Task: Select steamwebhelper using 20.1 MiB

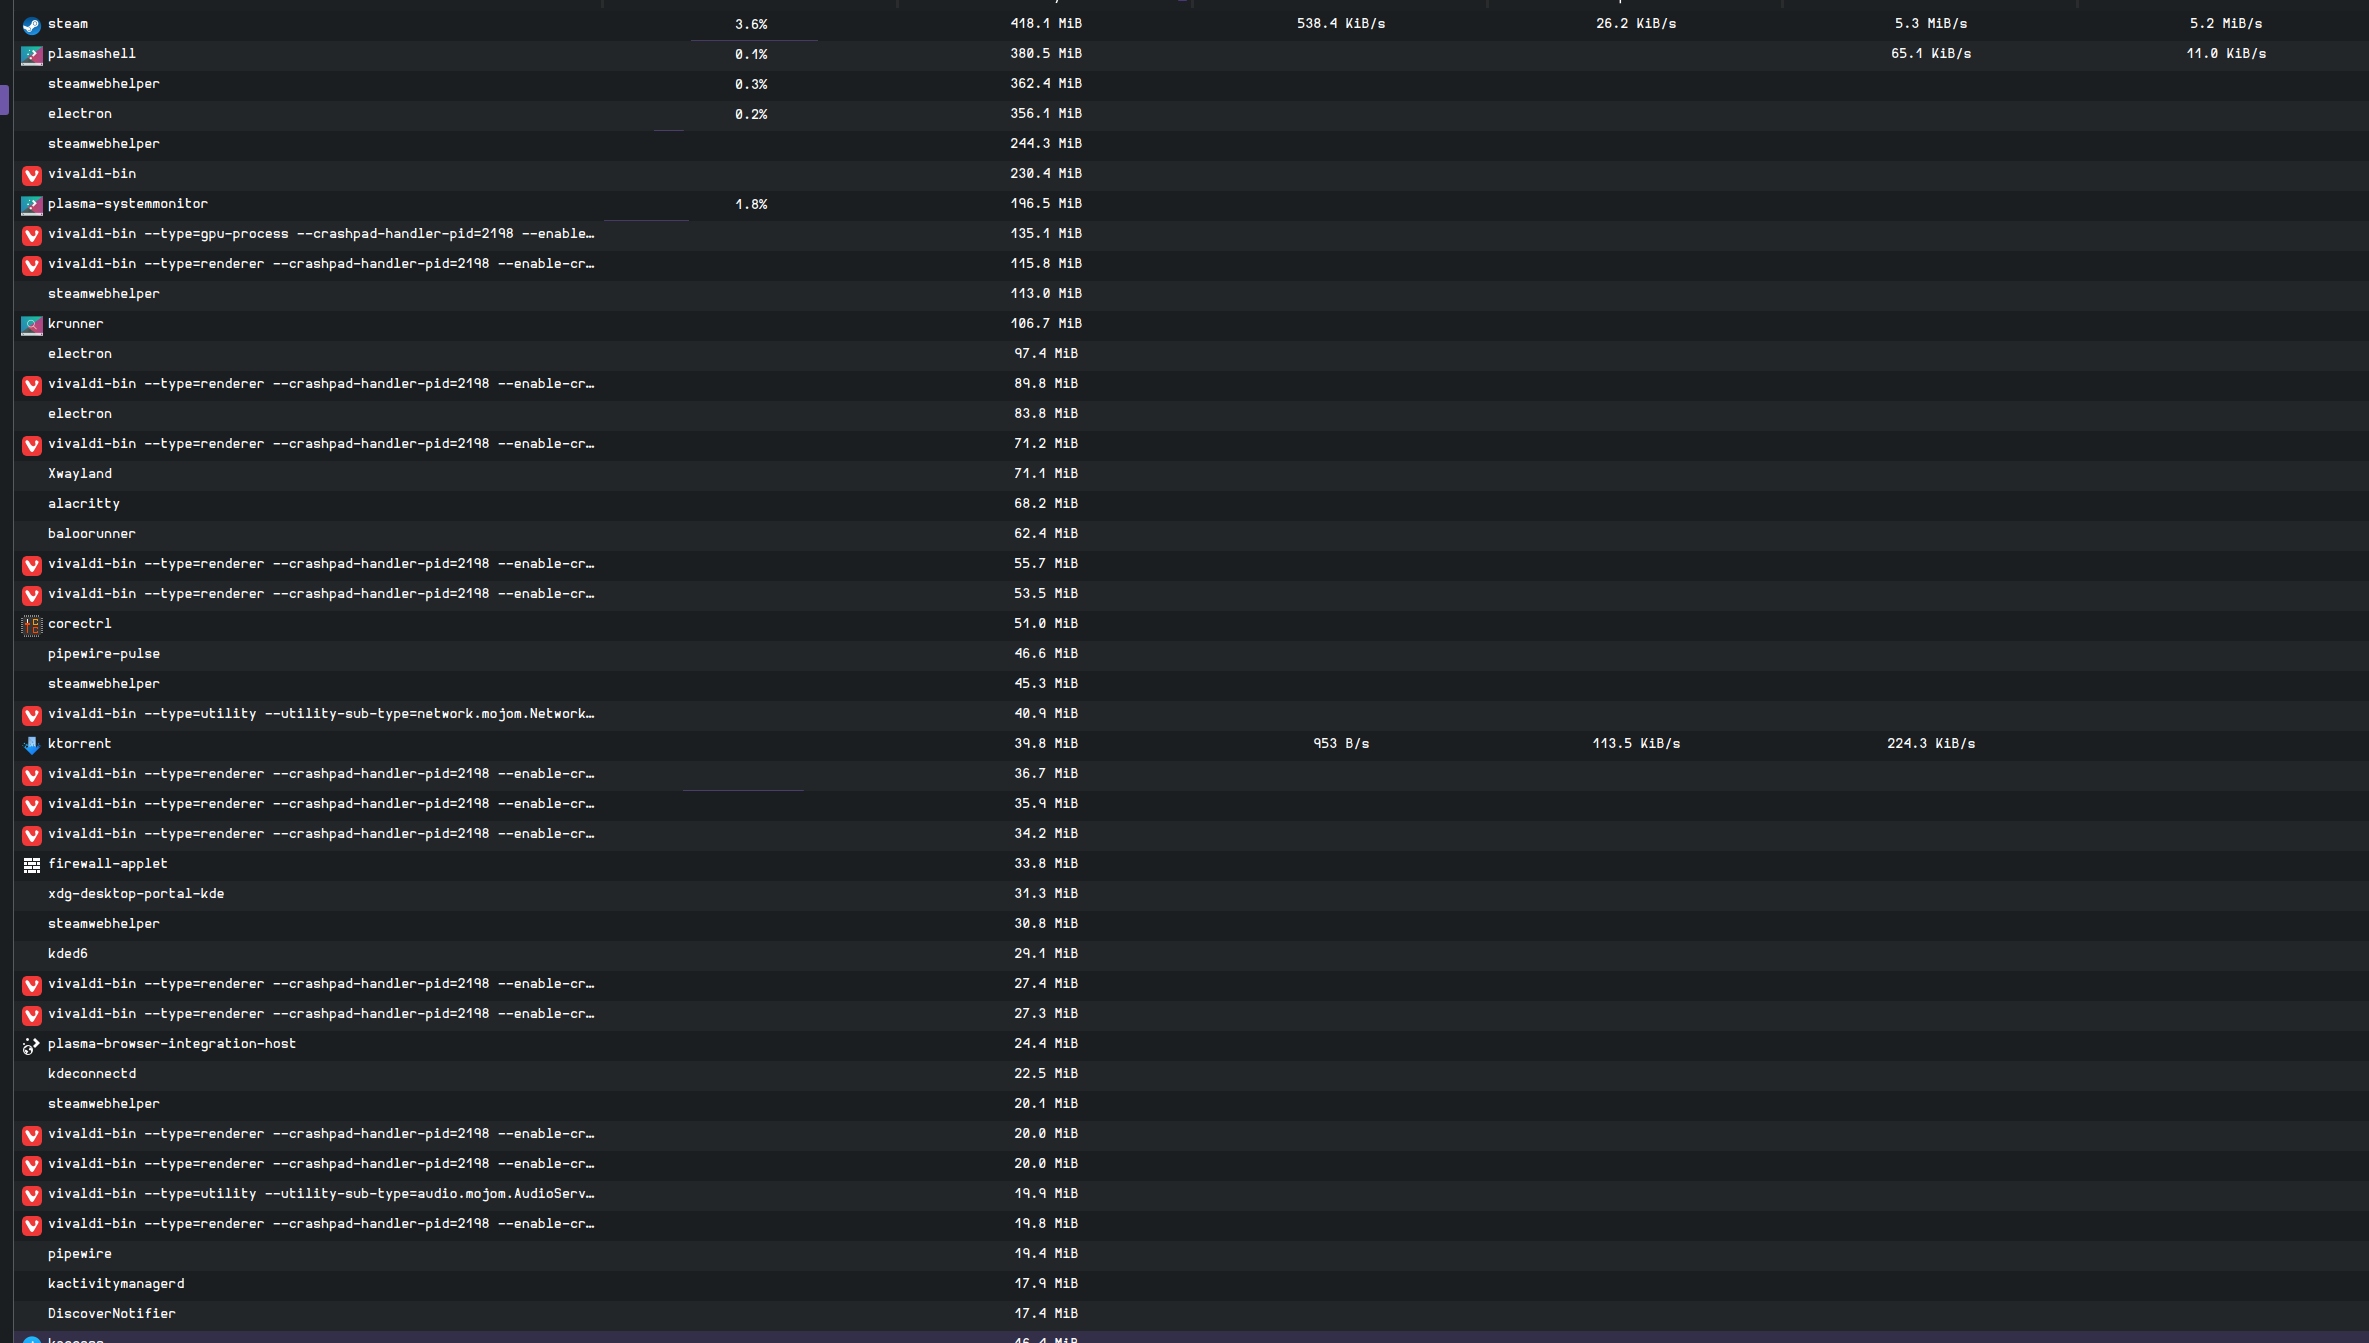Action: point(104,1103)
